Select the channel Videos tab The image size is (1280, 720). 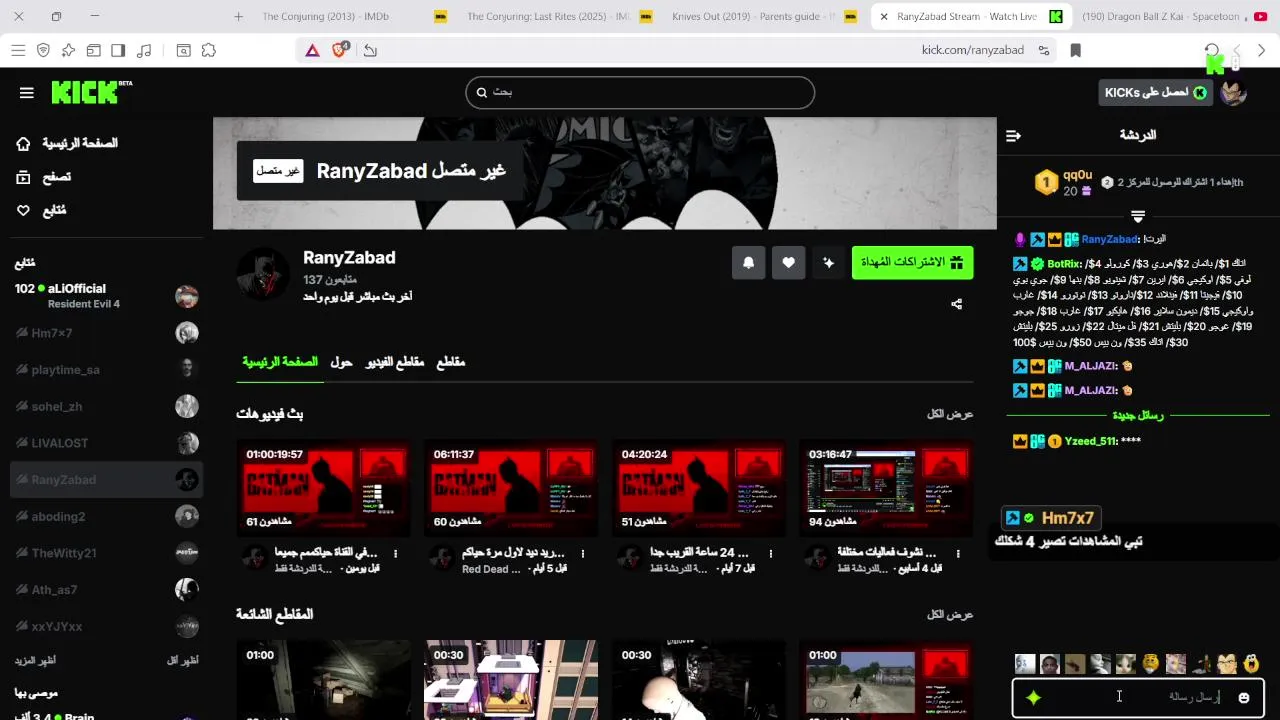pyautogui.click(x=394, y=362)
